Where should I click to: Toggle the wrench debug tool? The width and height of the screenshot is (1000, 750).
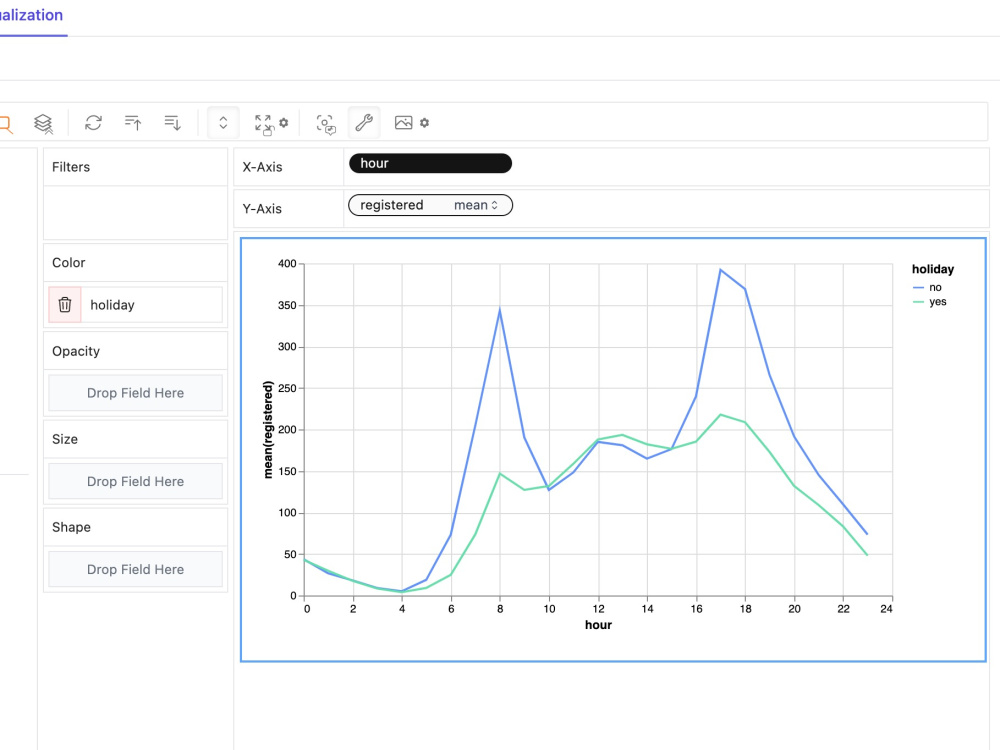tap(364, 122)
